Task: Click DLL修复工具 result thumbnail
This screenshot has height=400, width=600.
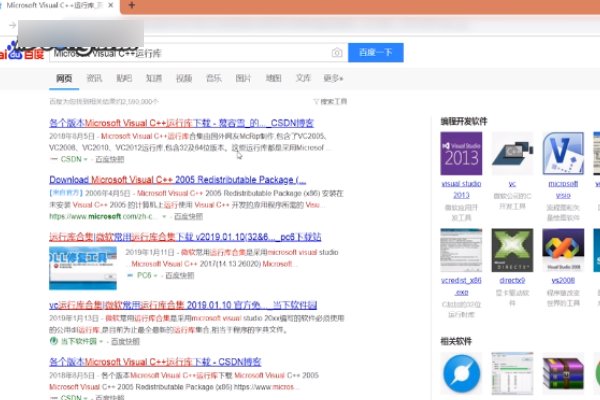Action: click(x=83, y=268)
